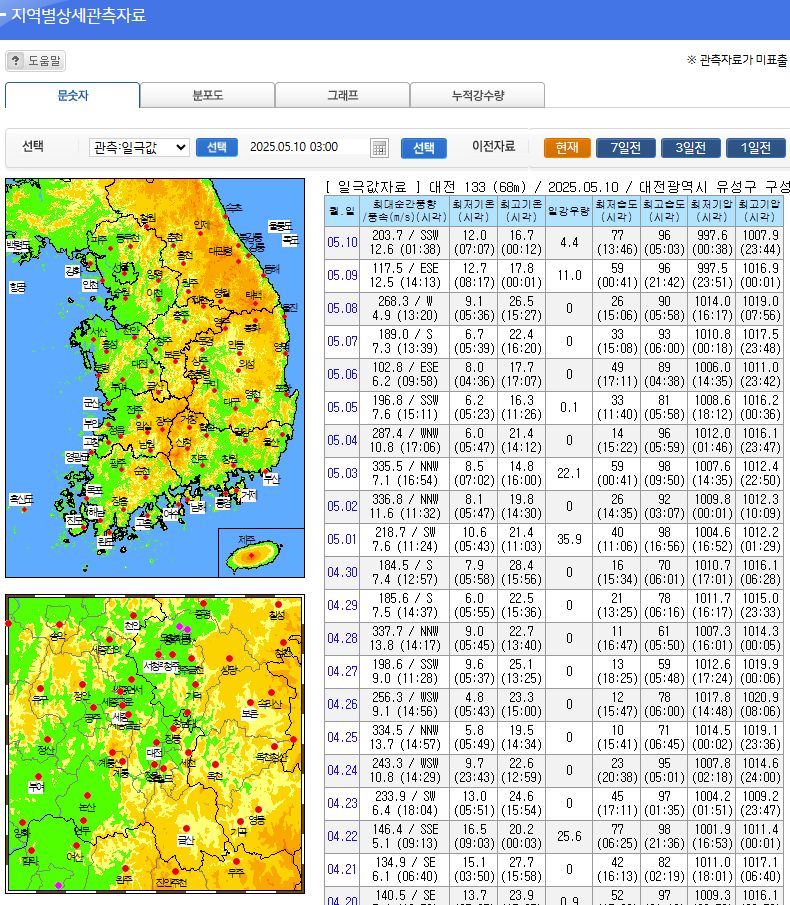
Task: Click 선택 button next to observation dropdown
Action: (216, 147)
